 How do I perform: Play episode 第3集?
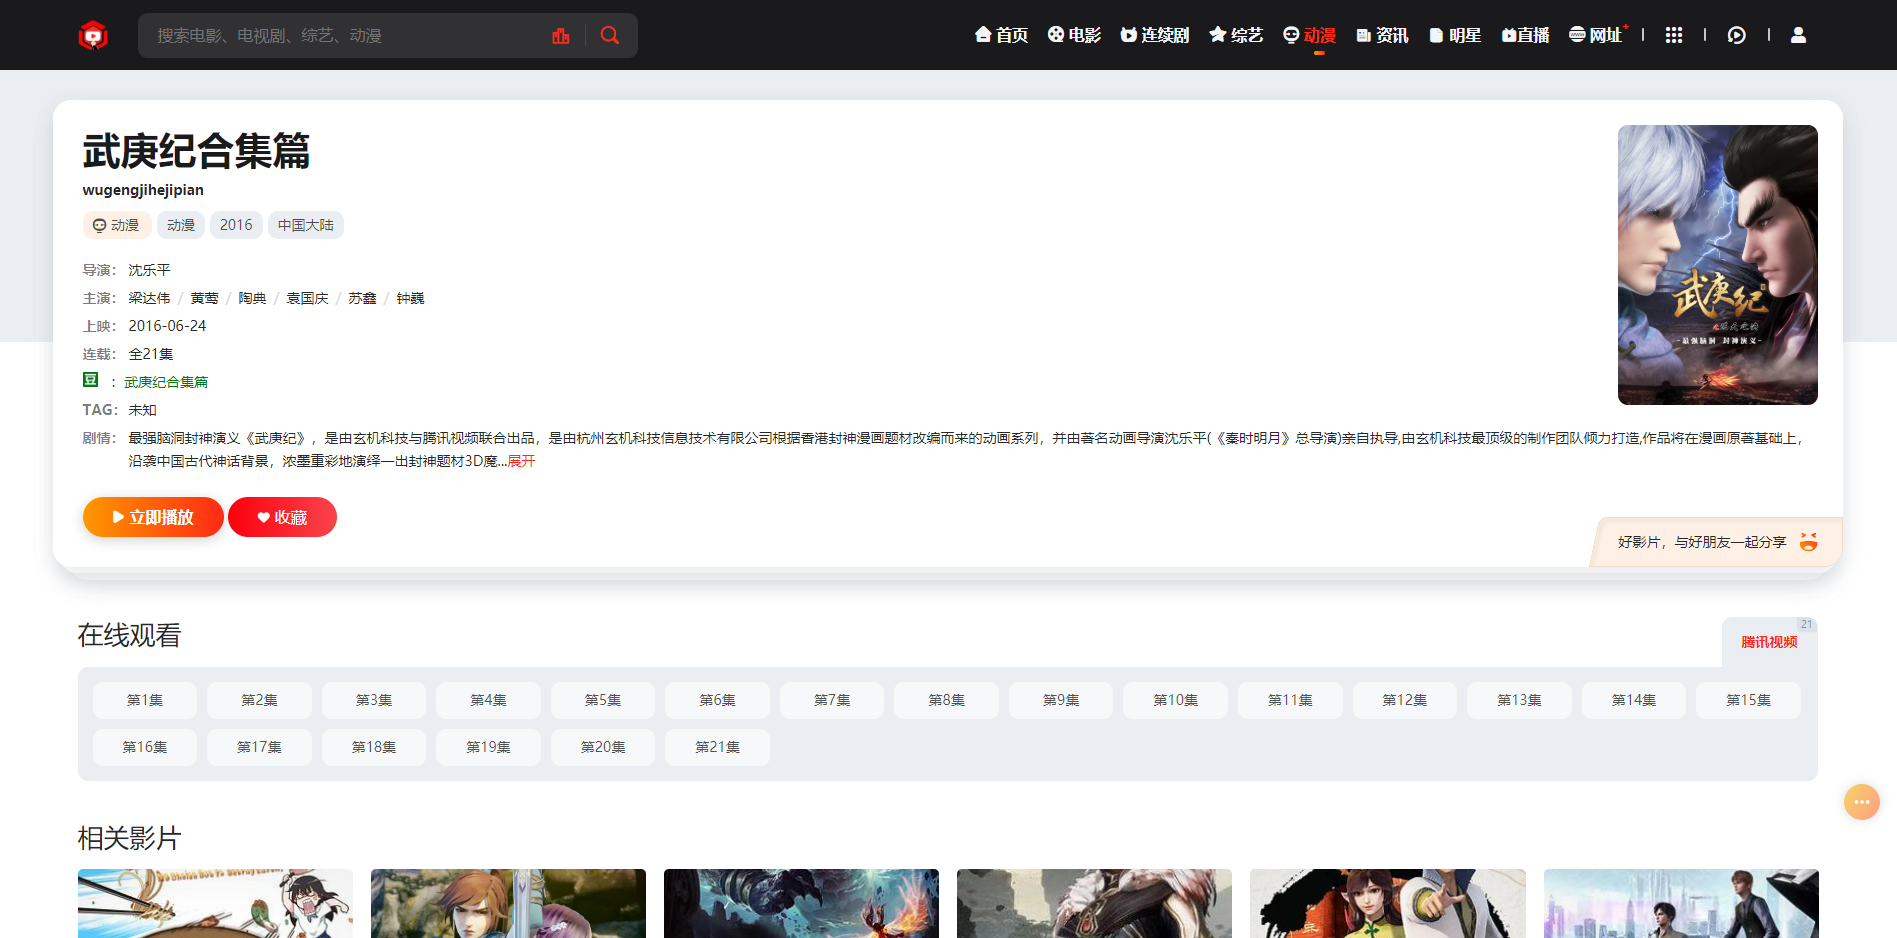click(374, 700)
